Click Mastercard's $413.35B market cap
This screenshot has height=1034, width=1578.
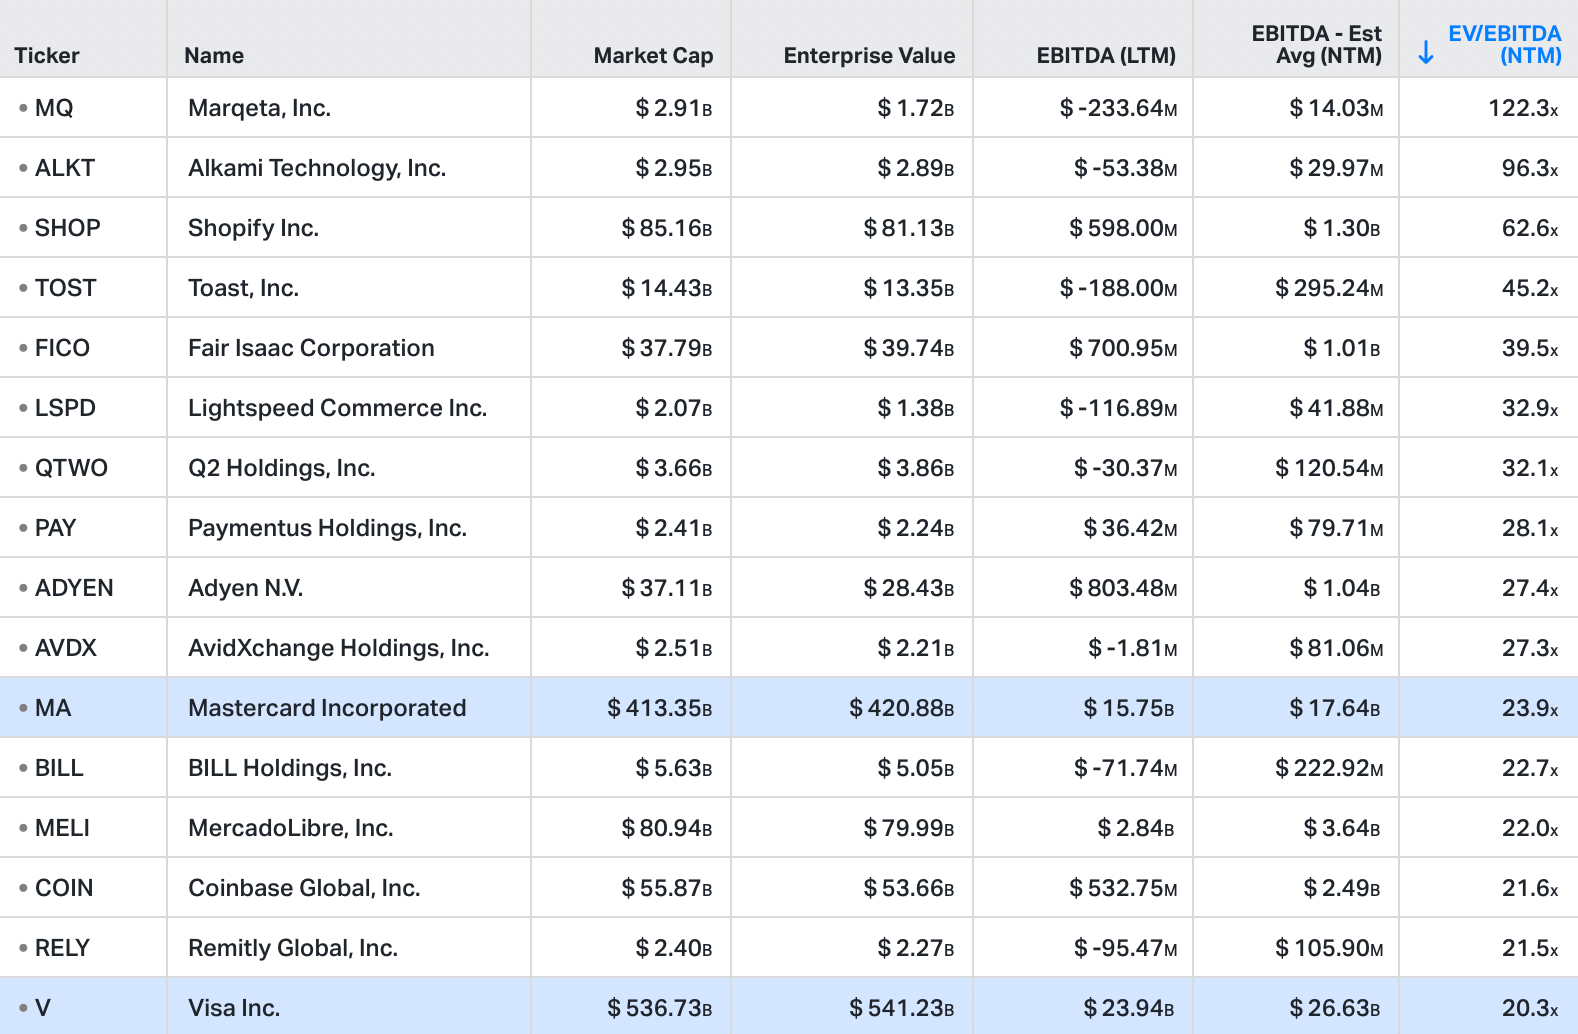click(x=660, y=708)
